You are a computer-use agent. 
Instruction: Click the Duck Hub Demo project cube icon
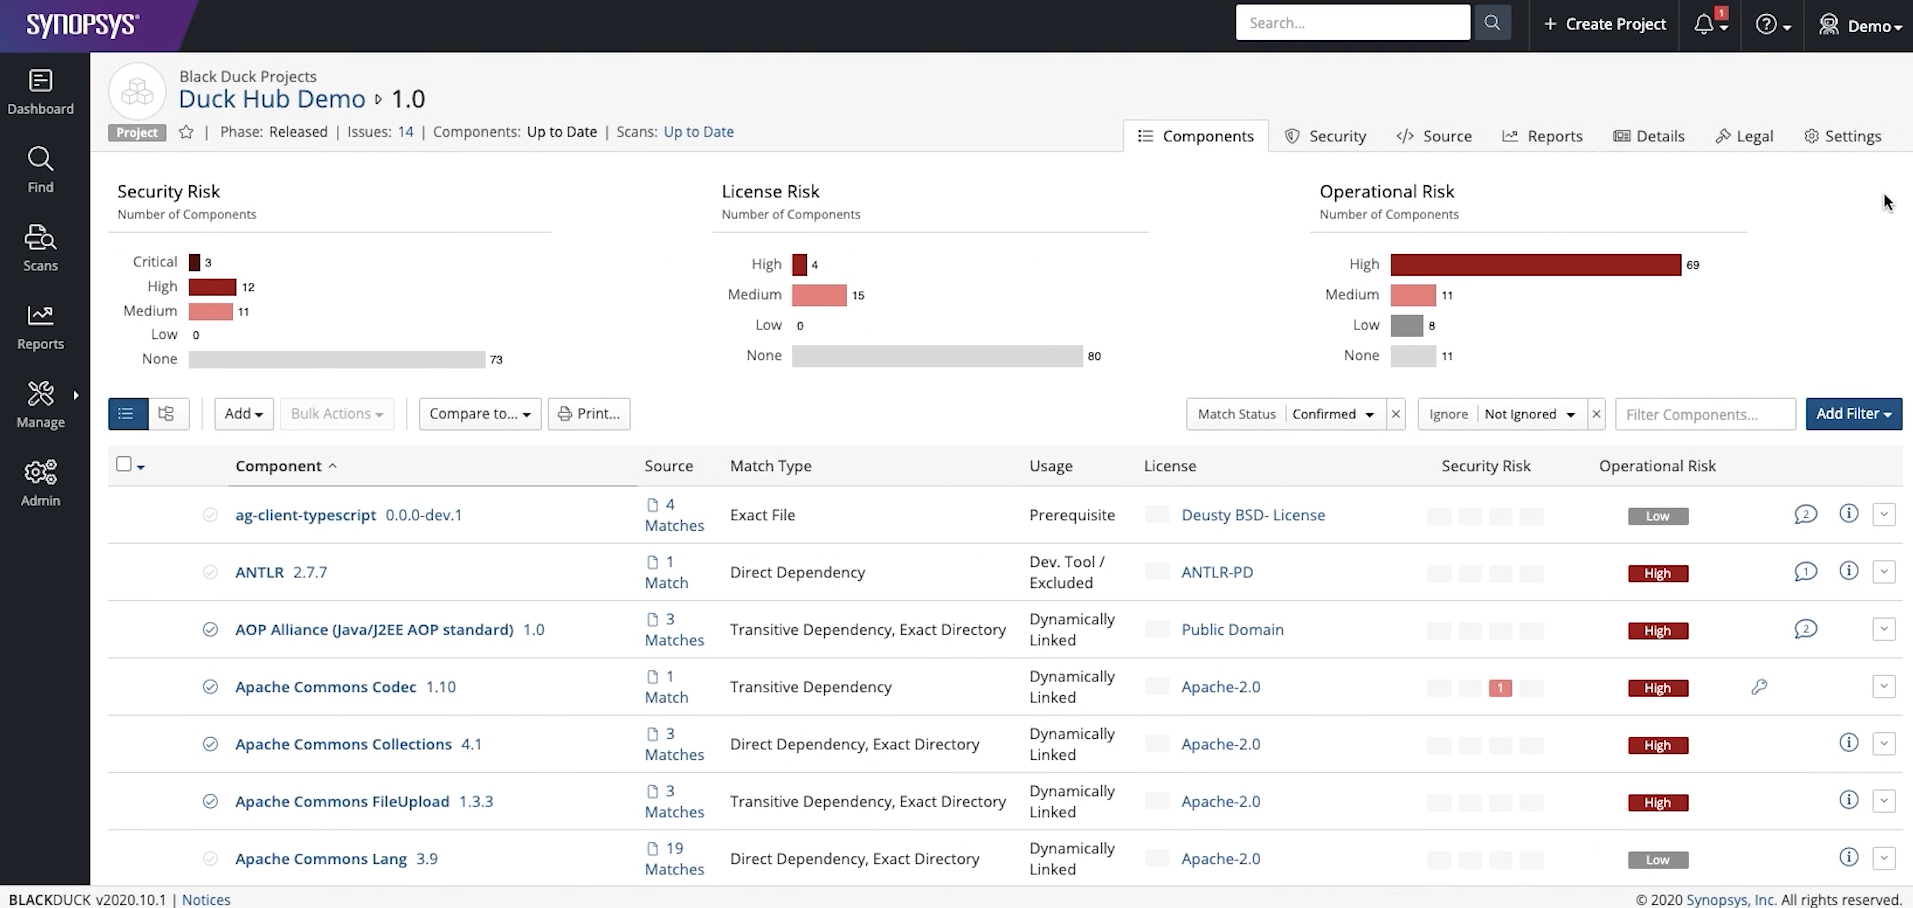pyautogui.click(x=137, y=92)
